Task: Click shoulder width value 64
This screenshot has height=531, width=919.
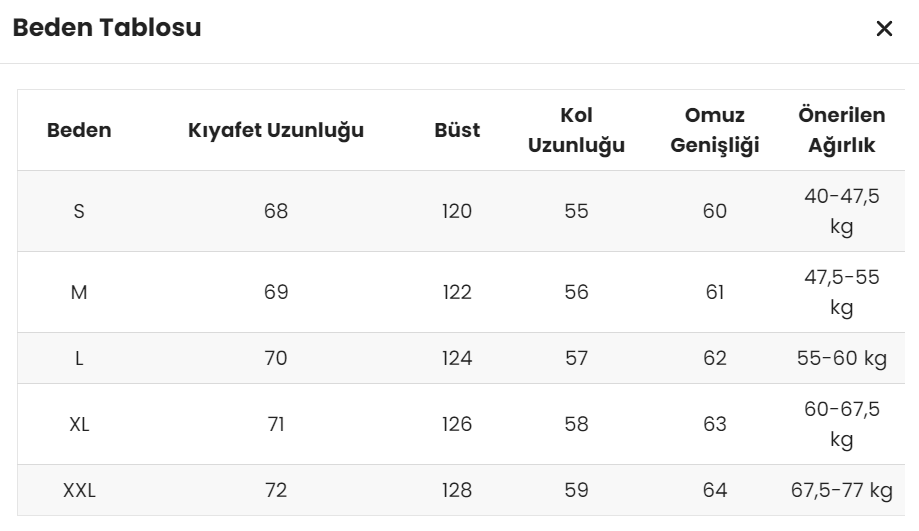Action: 714,490
